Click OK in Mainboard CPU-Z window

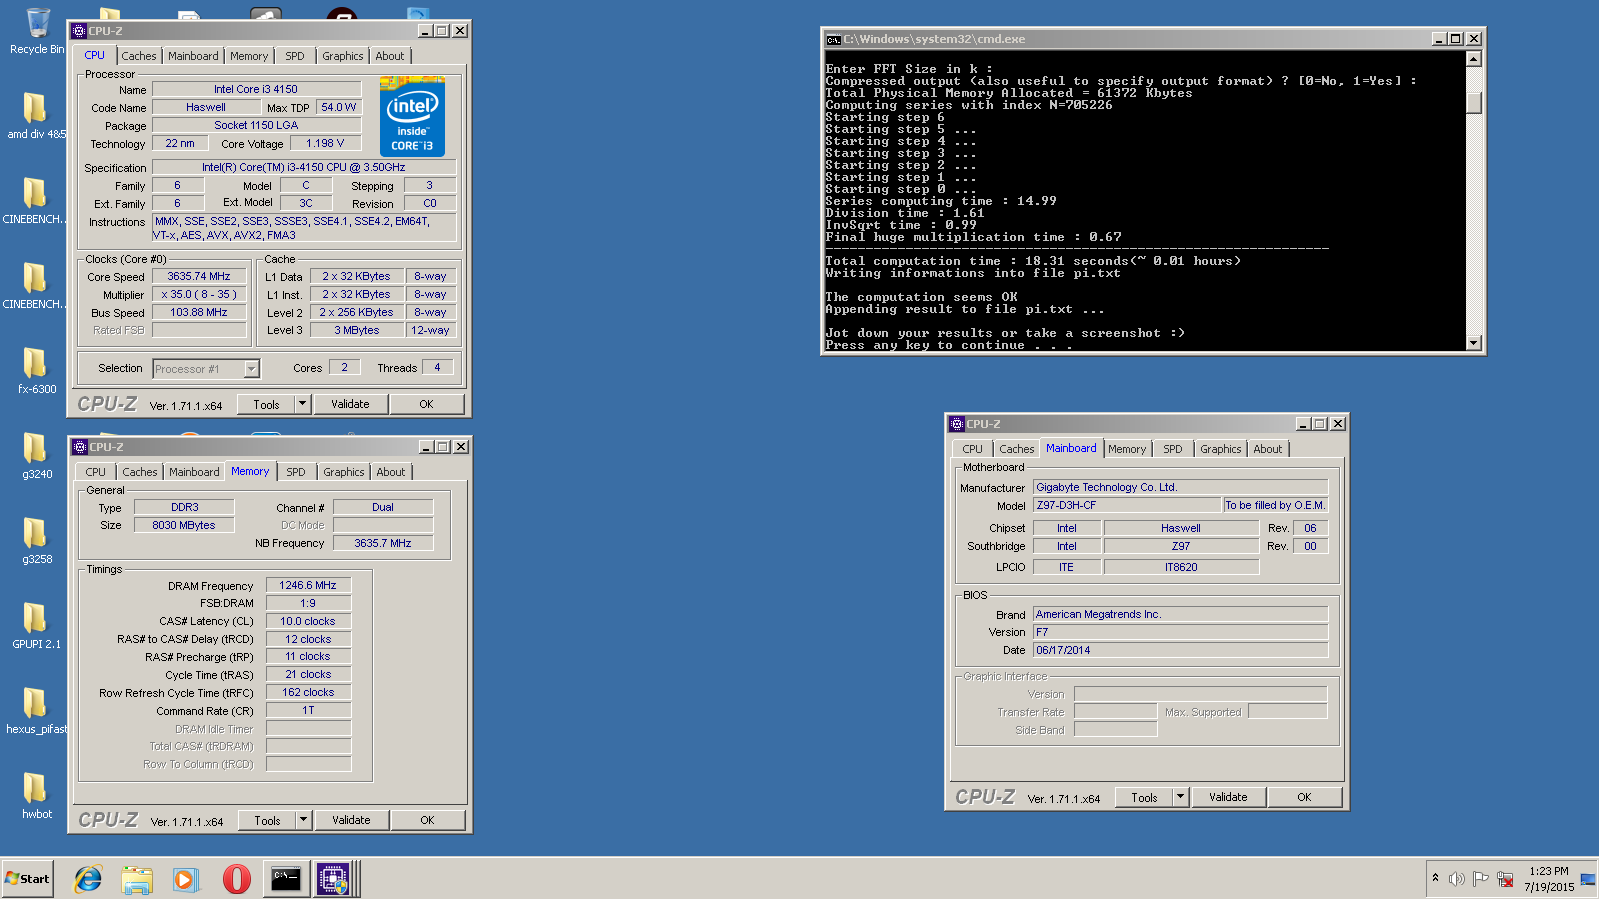(1305, 797)
